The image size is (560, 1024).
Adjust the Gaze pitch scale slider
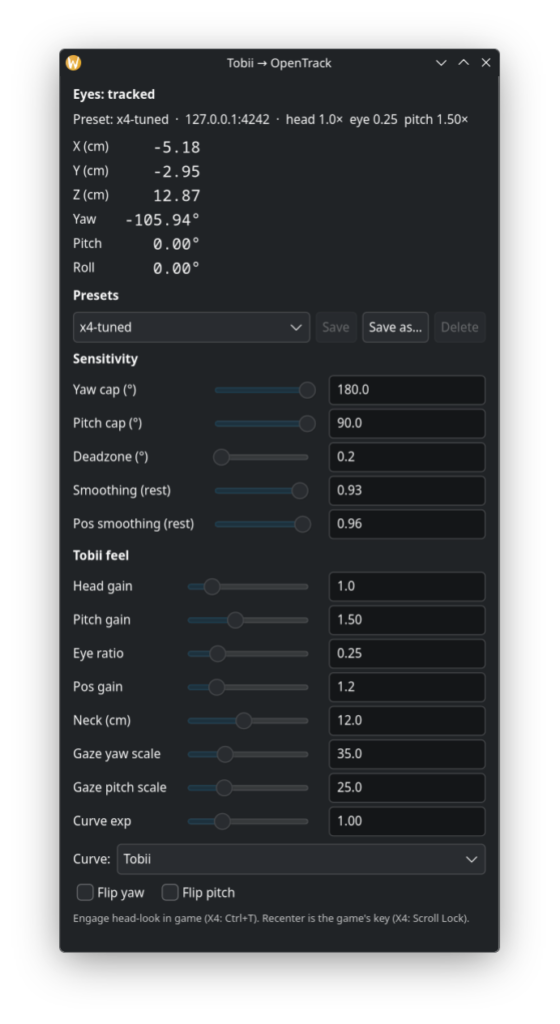(x=248, y=788)
